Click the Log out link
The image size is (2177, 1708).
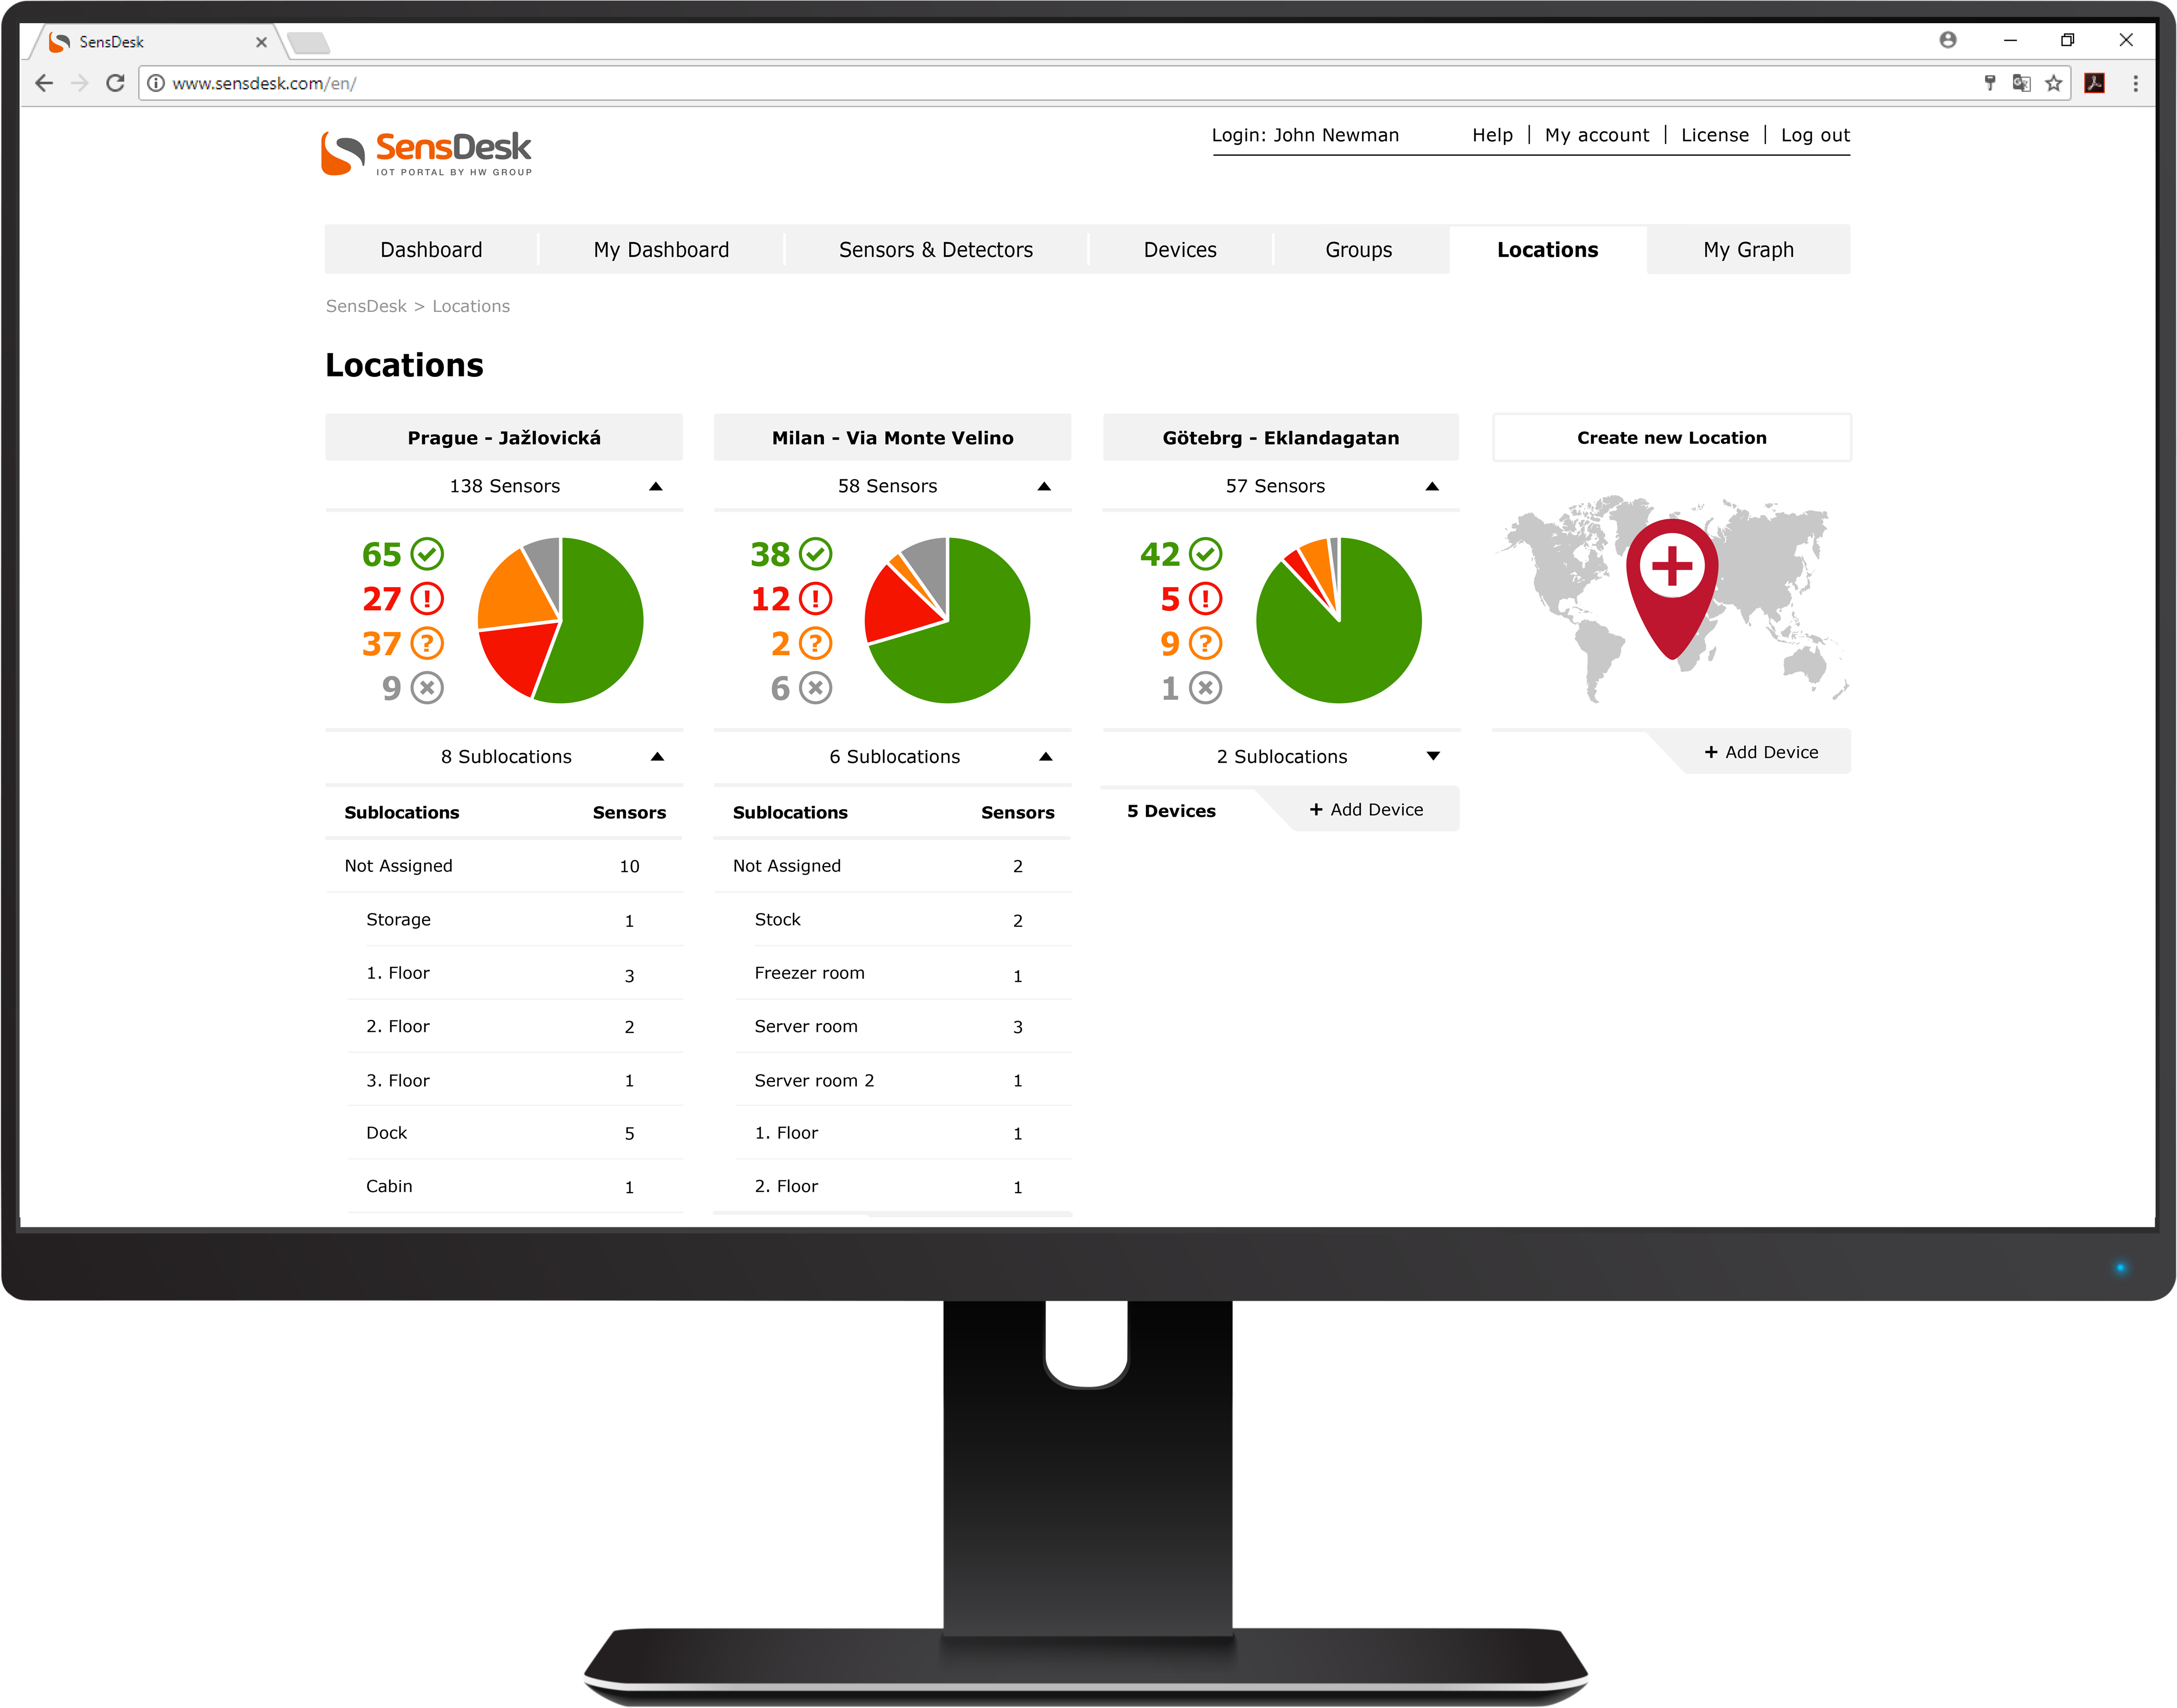1811,135
